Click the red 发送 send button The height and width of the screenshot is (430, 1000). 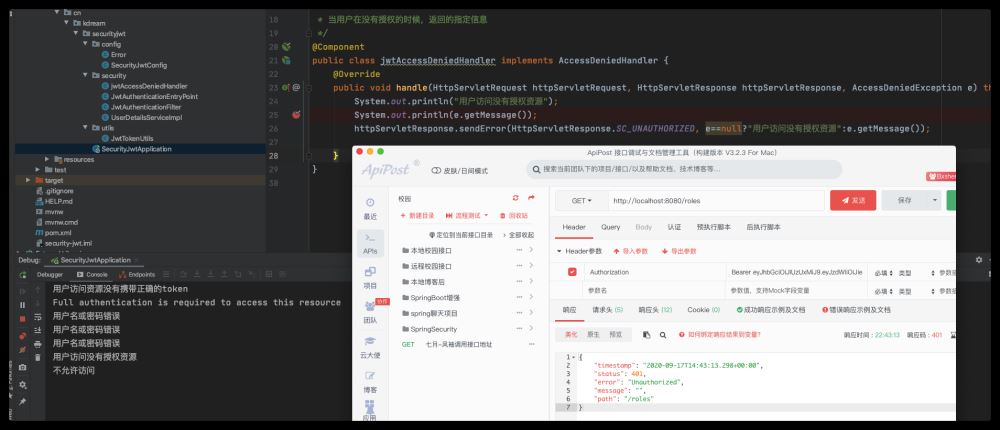point(853,200)
